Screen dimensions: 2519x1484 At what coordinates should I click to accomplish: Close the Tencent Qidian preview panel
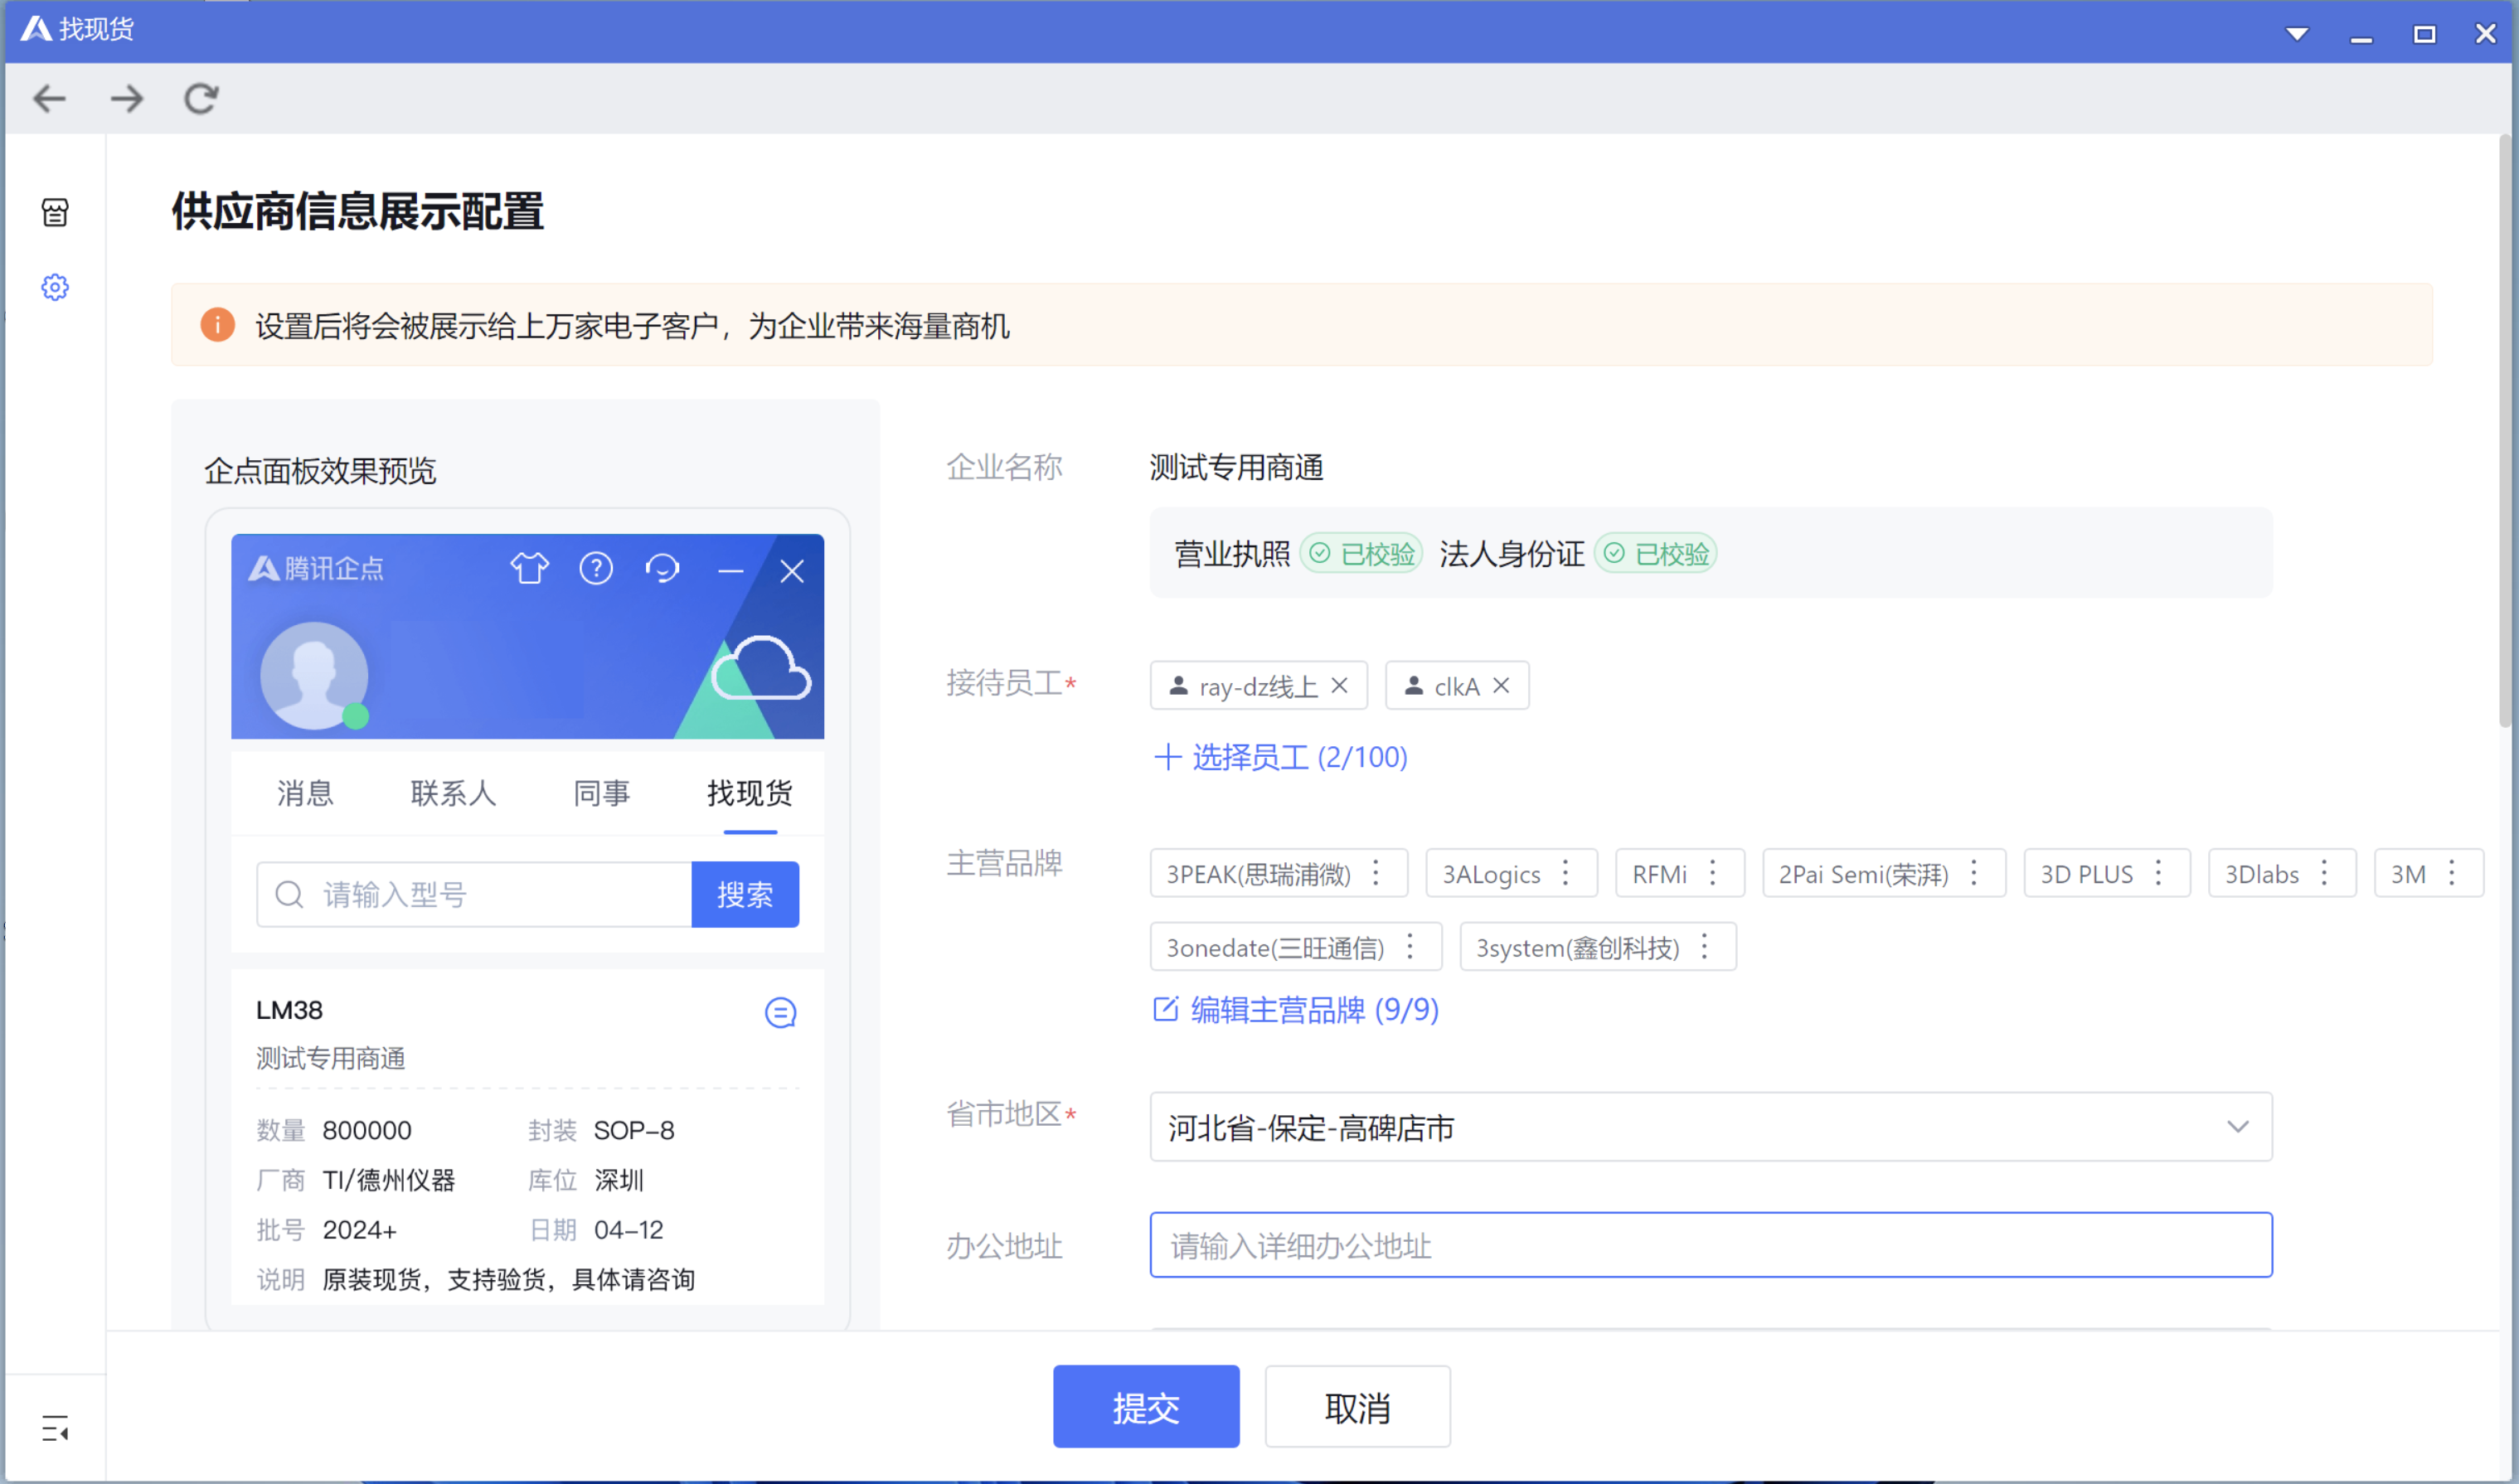click(792, 571)
